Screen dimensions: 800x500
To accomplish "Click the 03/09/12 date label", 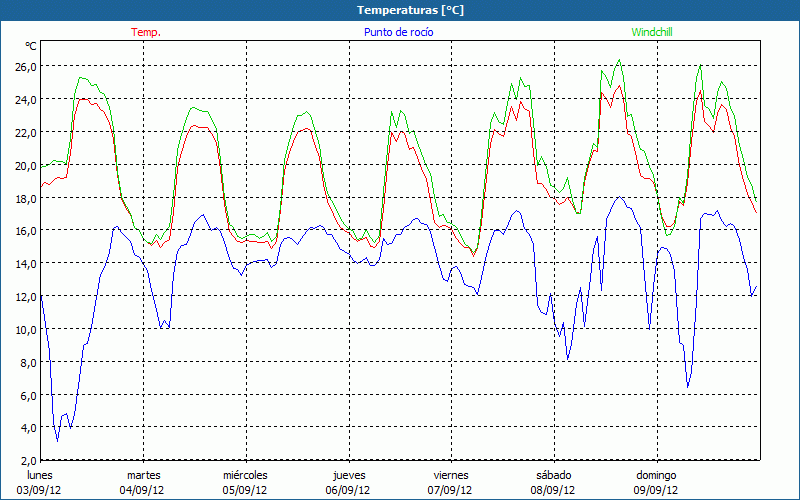I will (x=41, y=490).
